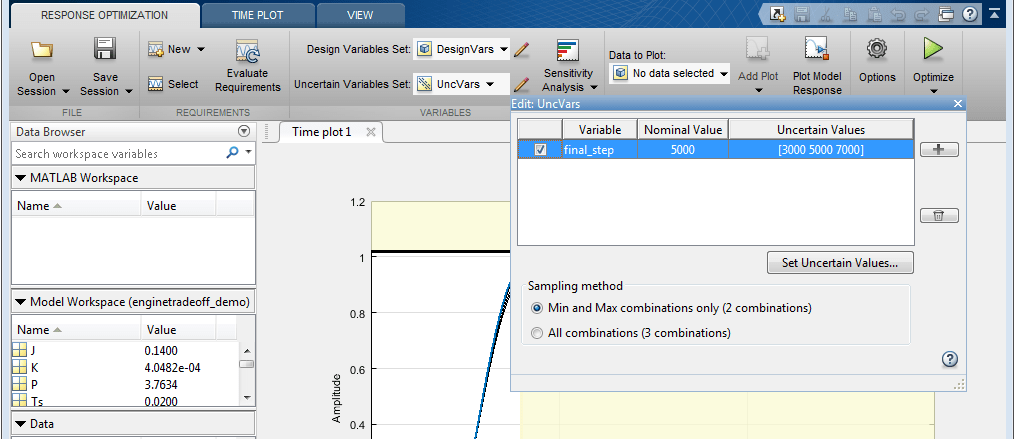Edit Design Variables Set with pencil icon

pos(521,49)
